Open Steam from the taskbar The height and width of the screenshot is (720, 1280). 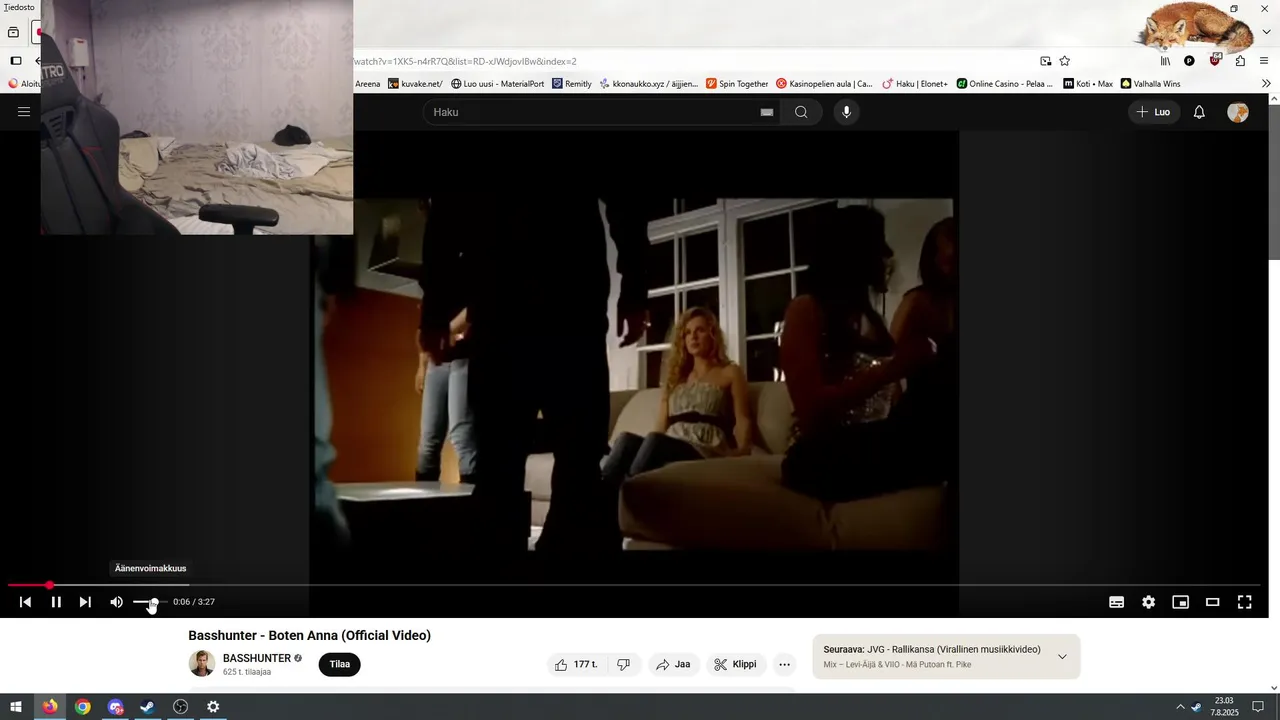pyautogui.click(x=147, y=707)
